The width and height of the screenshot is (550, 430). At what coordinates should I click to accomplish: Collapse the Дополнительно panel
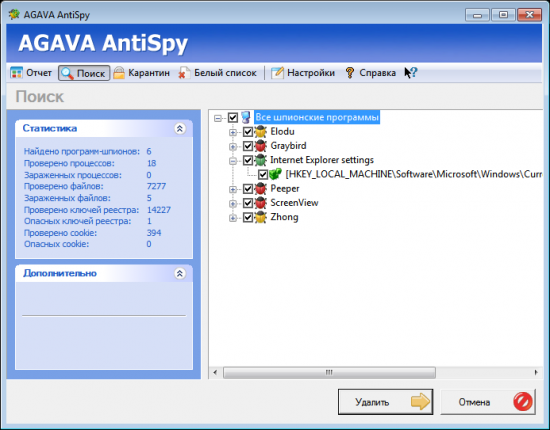point(180,274)
